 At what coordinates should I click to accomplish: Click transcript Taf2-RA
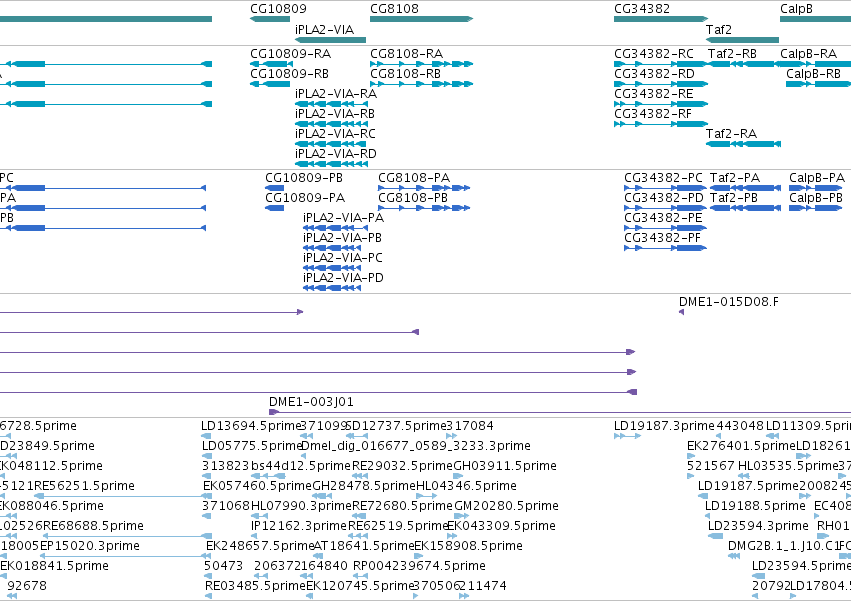(731, 134)
